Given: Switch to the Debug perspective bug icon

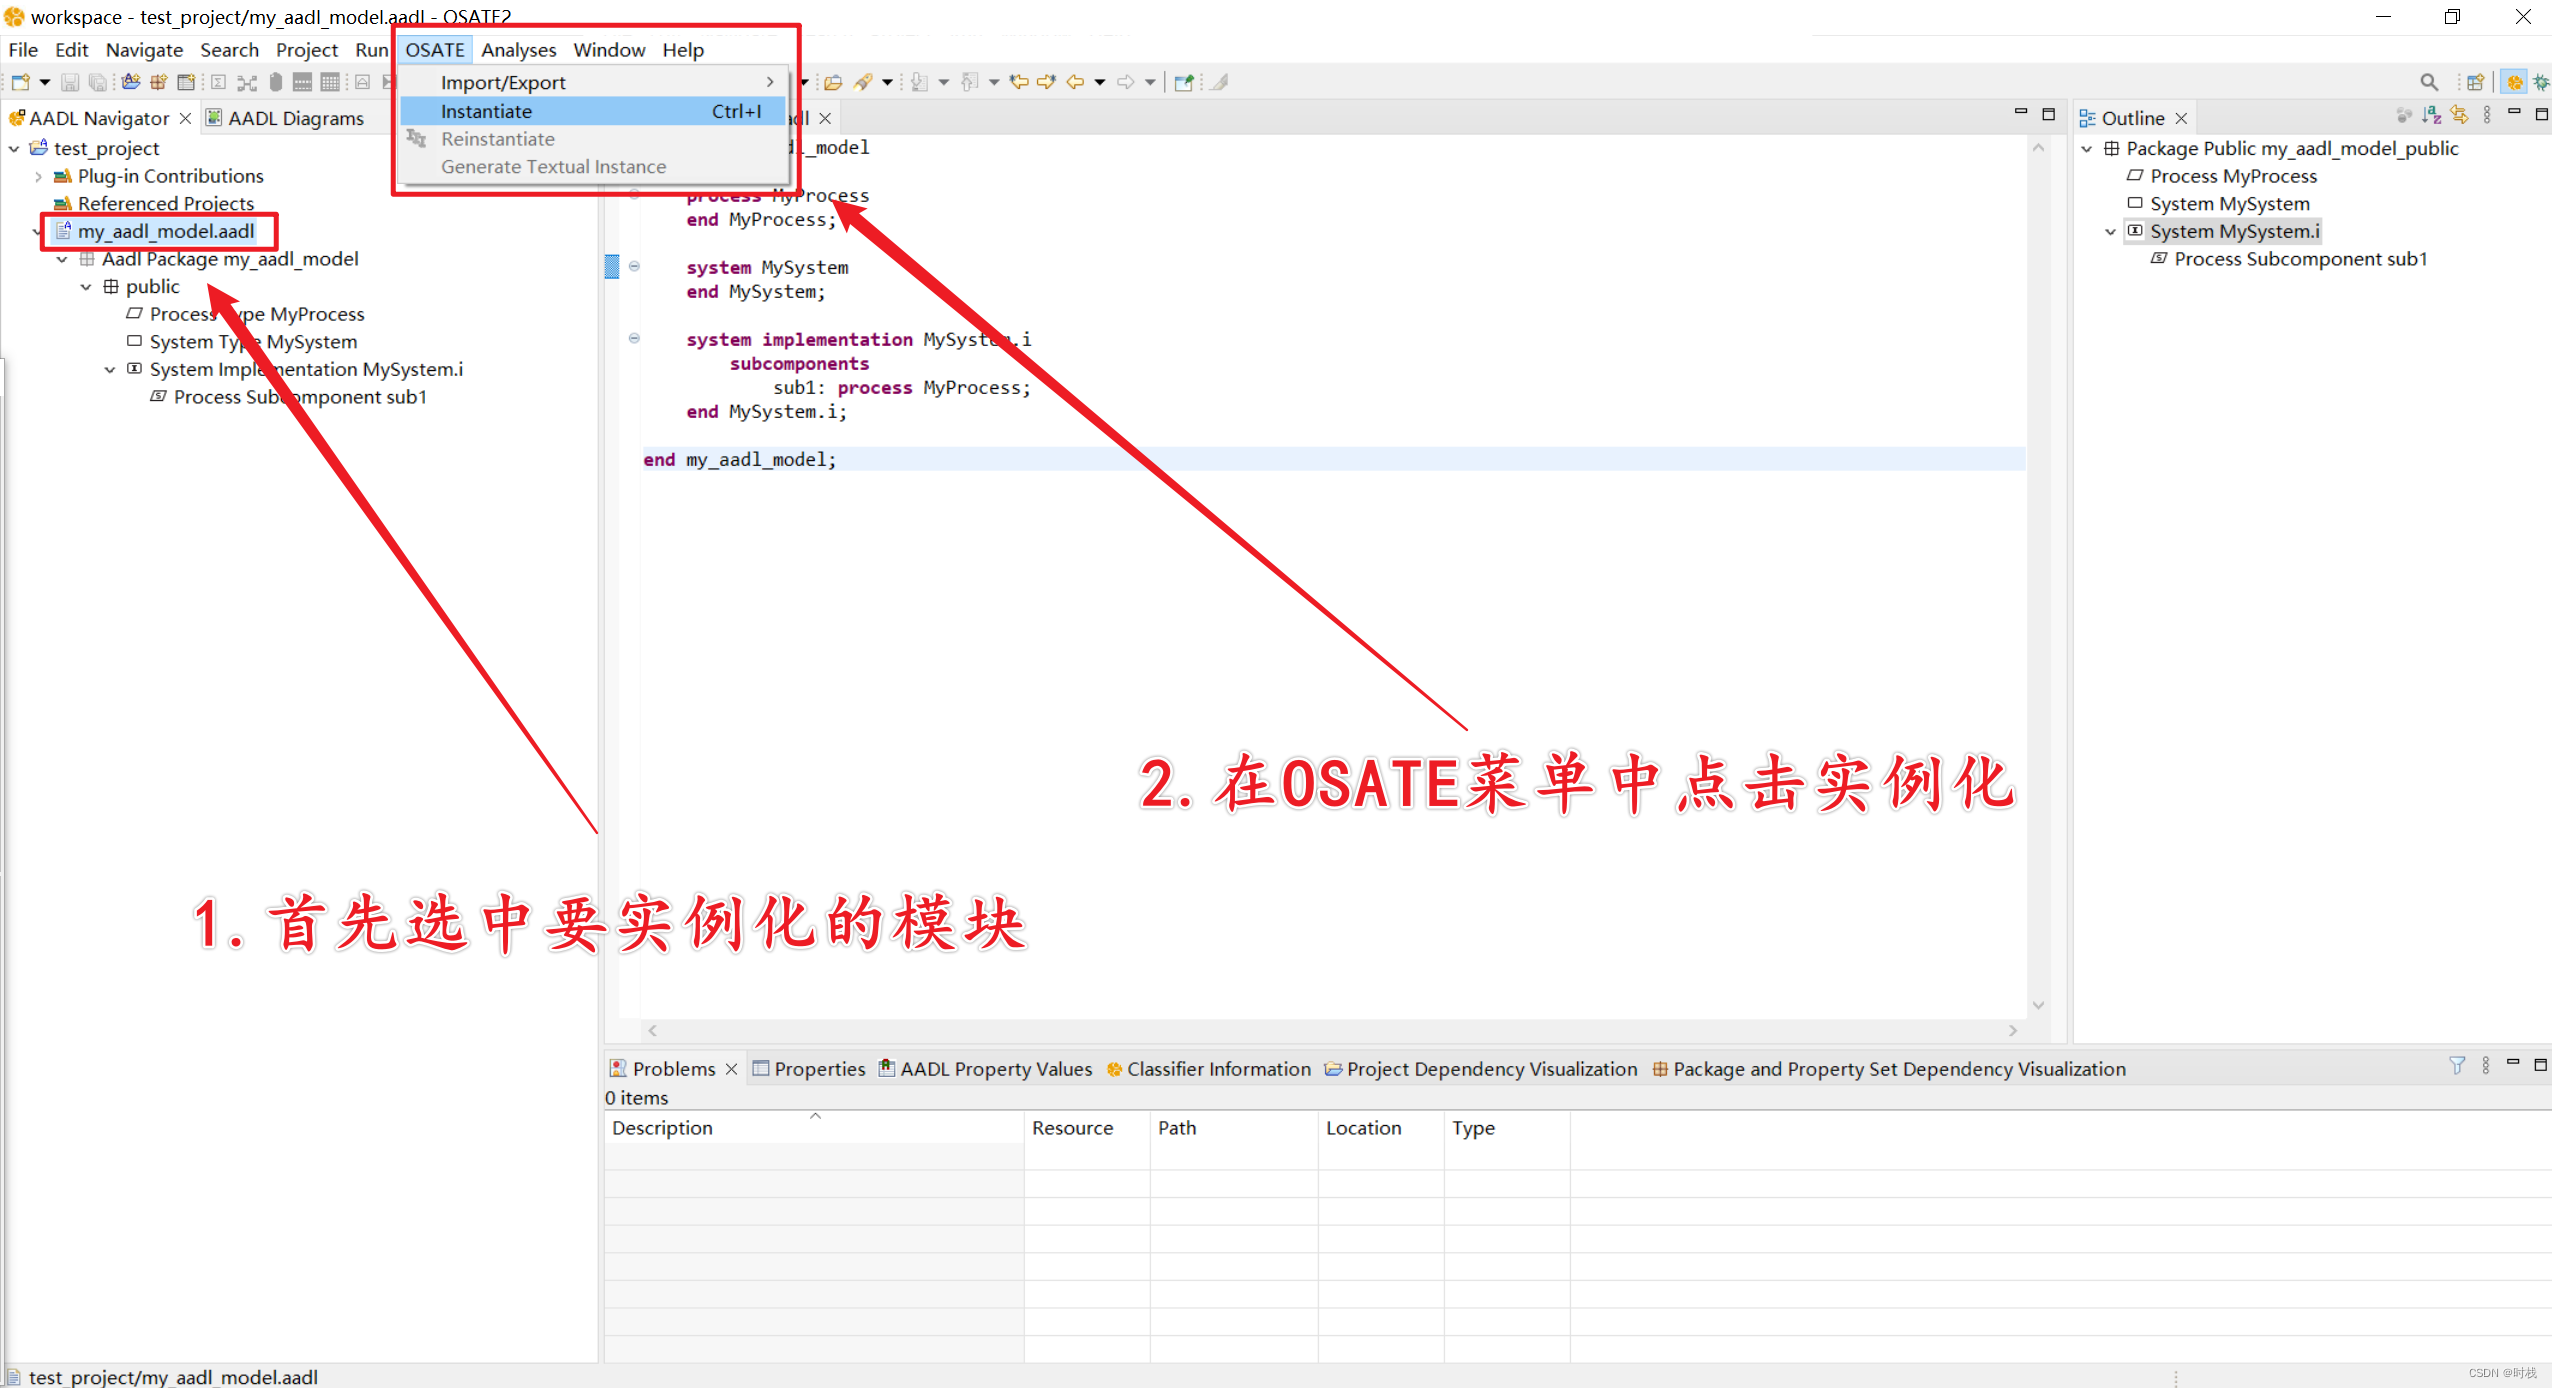Looking at the screenshot, I should (x=2541, y=82).
